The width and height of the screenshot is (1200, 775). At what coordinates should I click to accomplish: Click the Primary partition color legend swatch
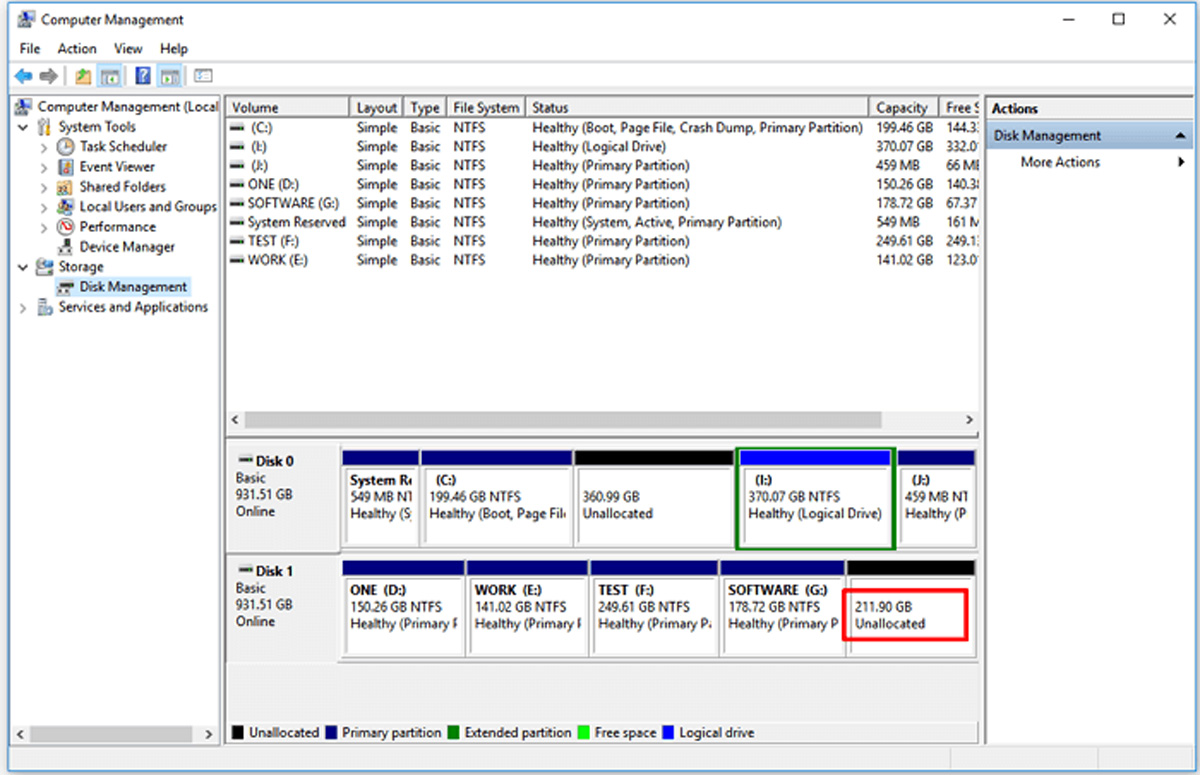[330, 732]
